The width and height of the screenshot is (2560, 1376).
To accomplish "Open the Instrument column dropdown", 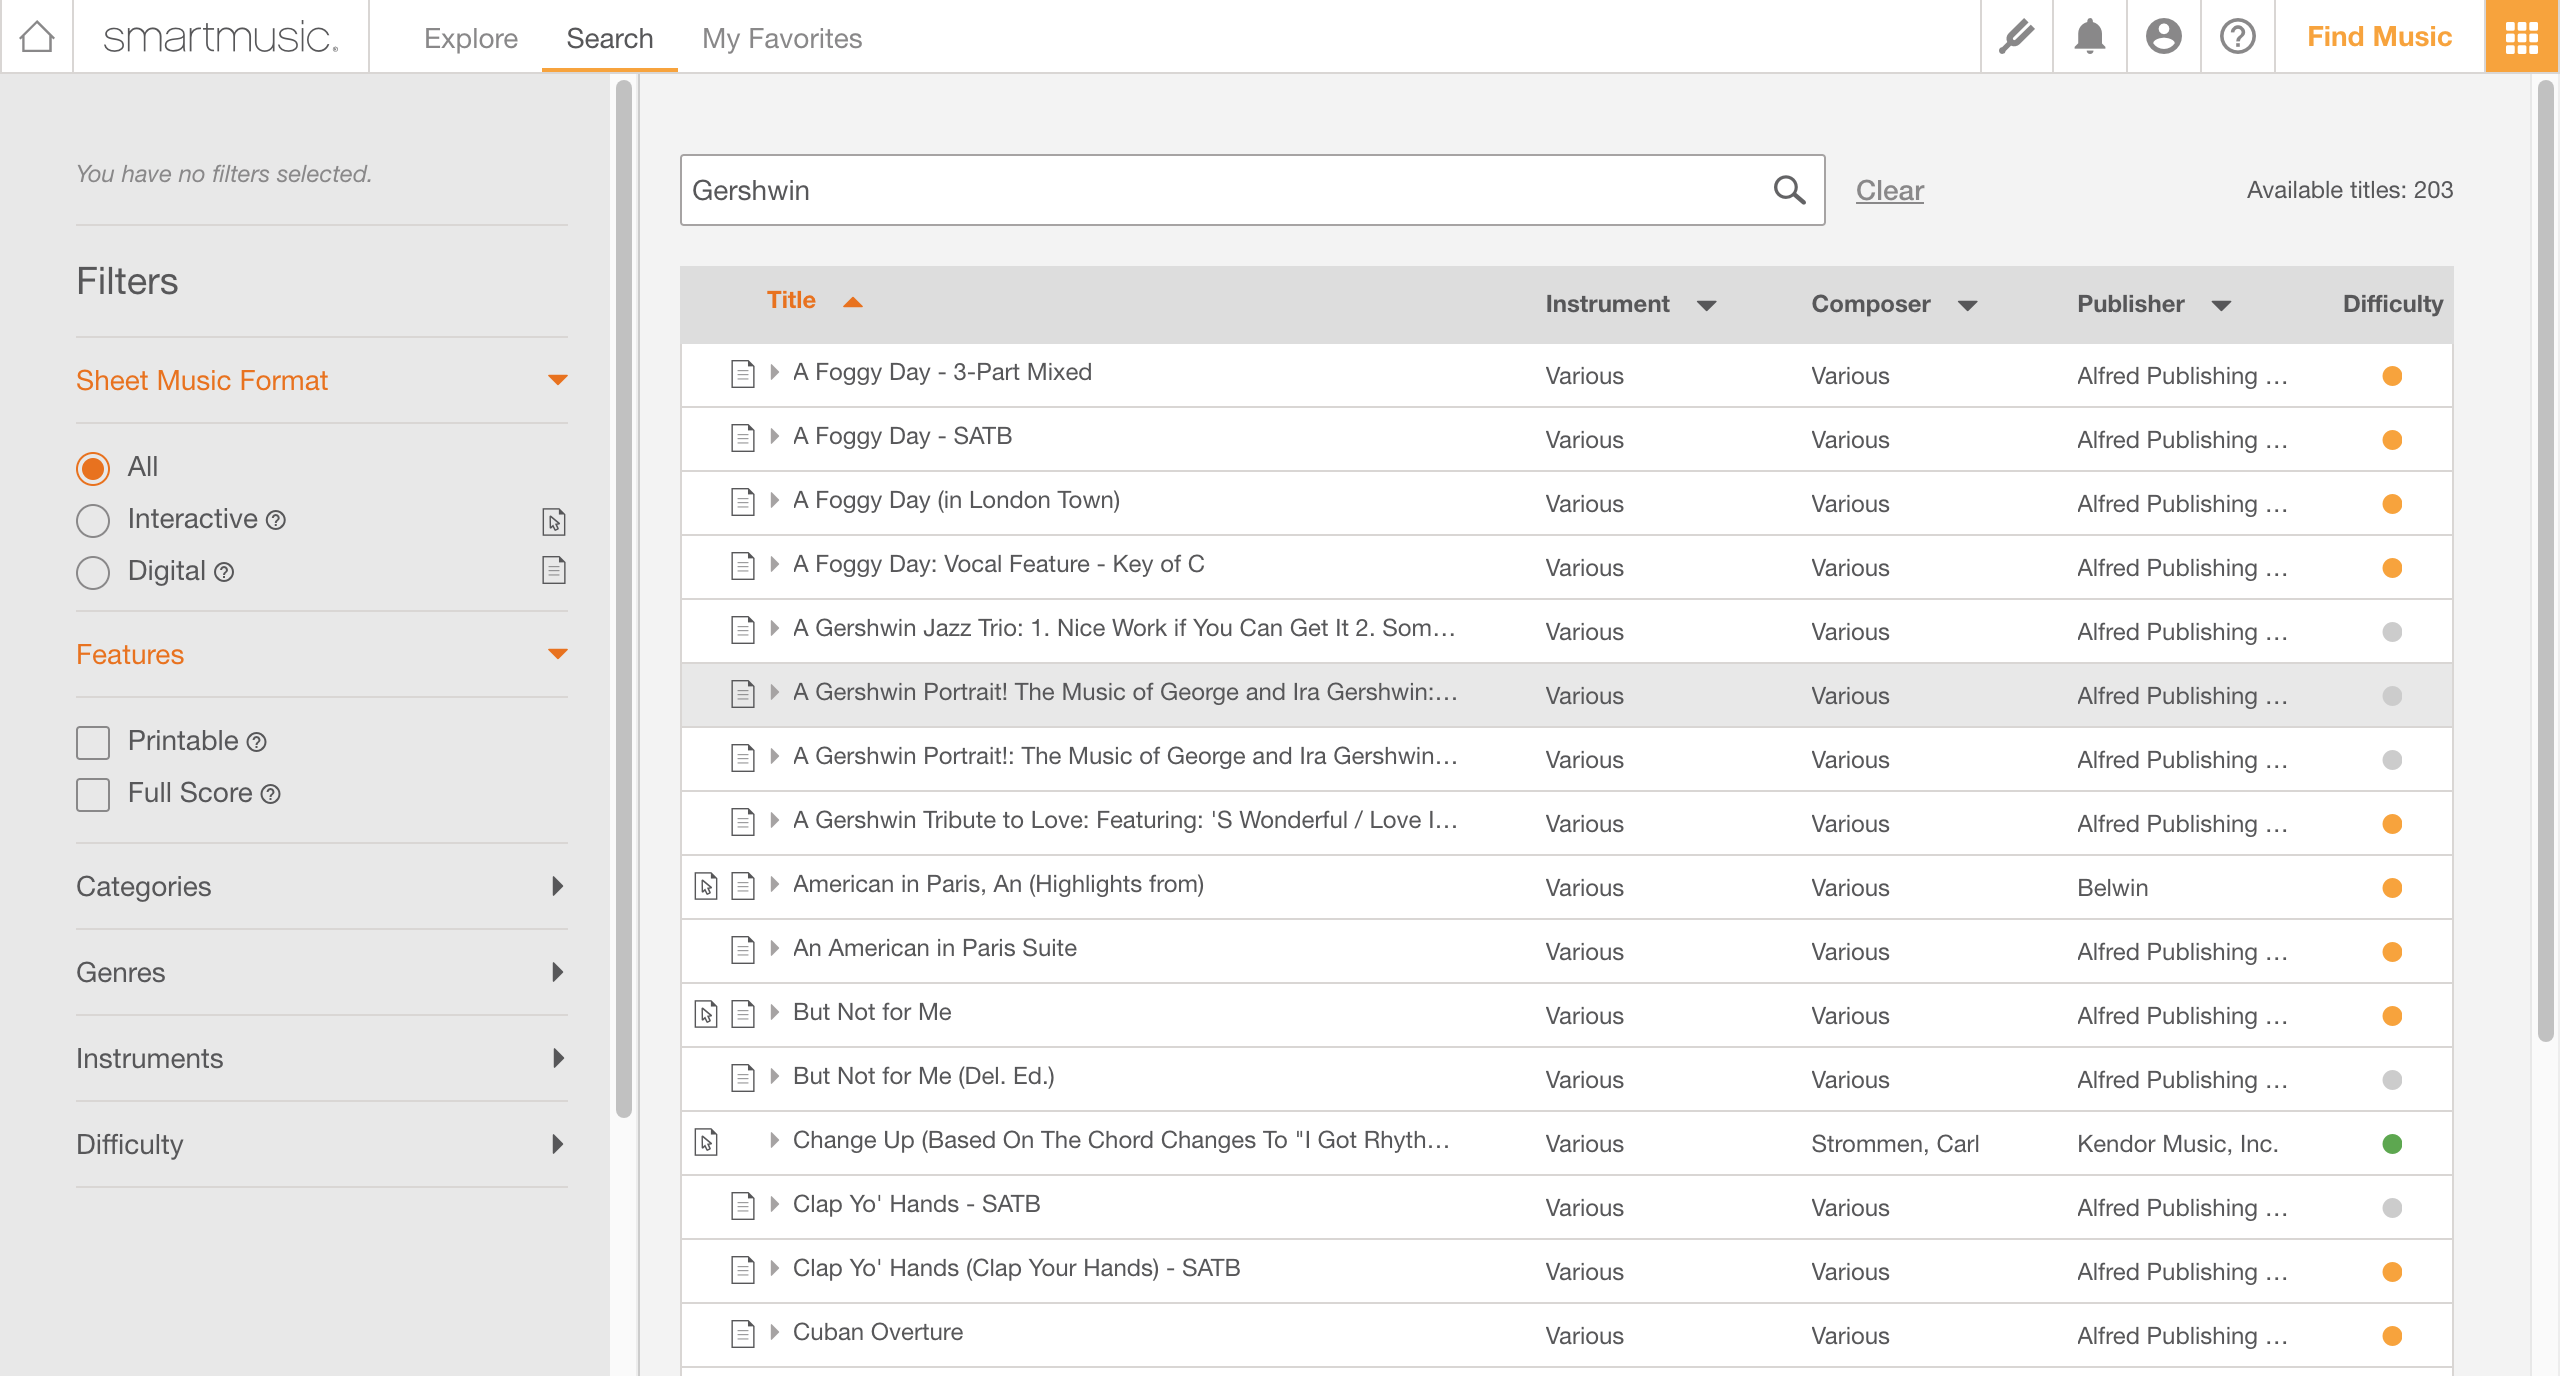I will coord(1707,305).
